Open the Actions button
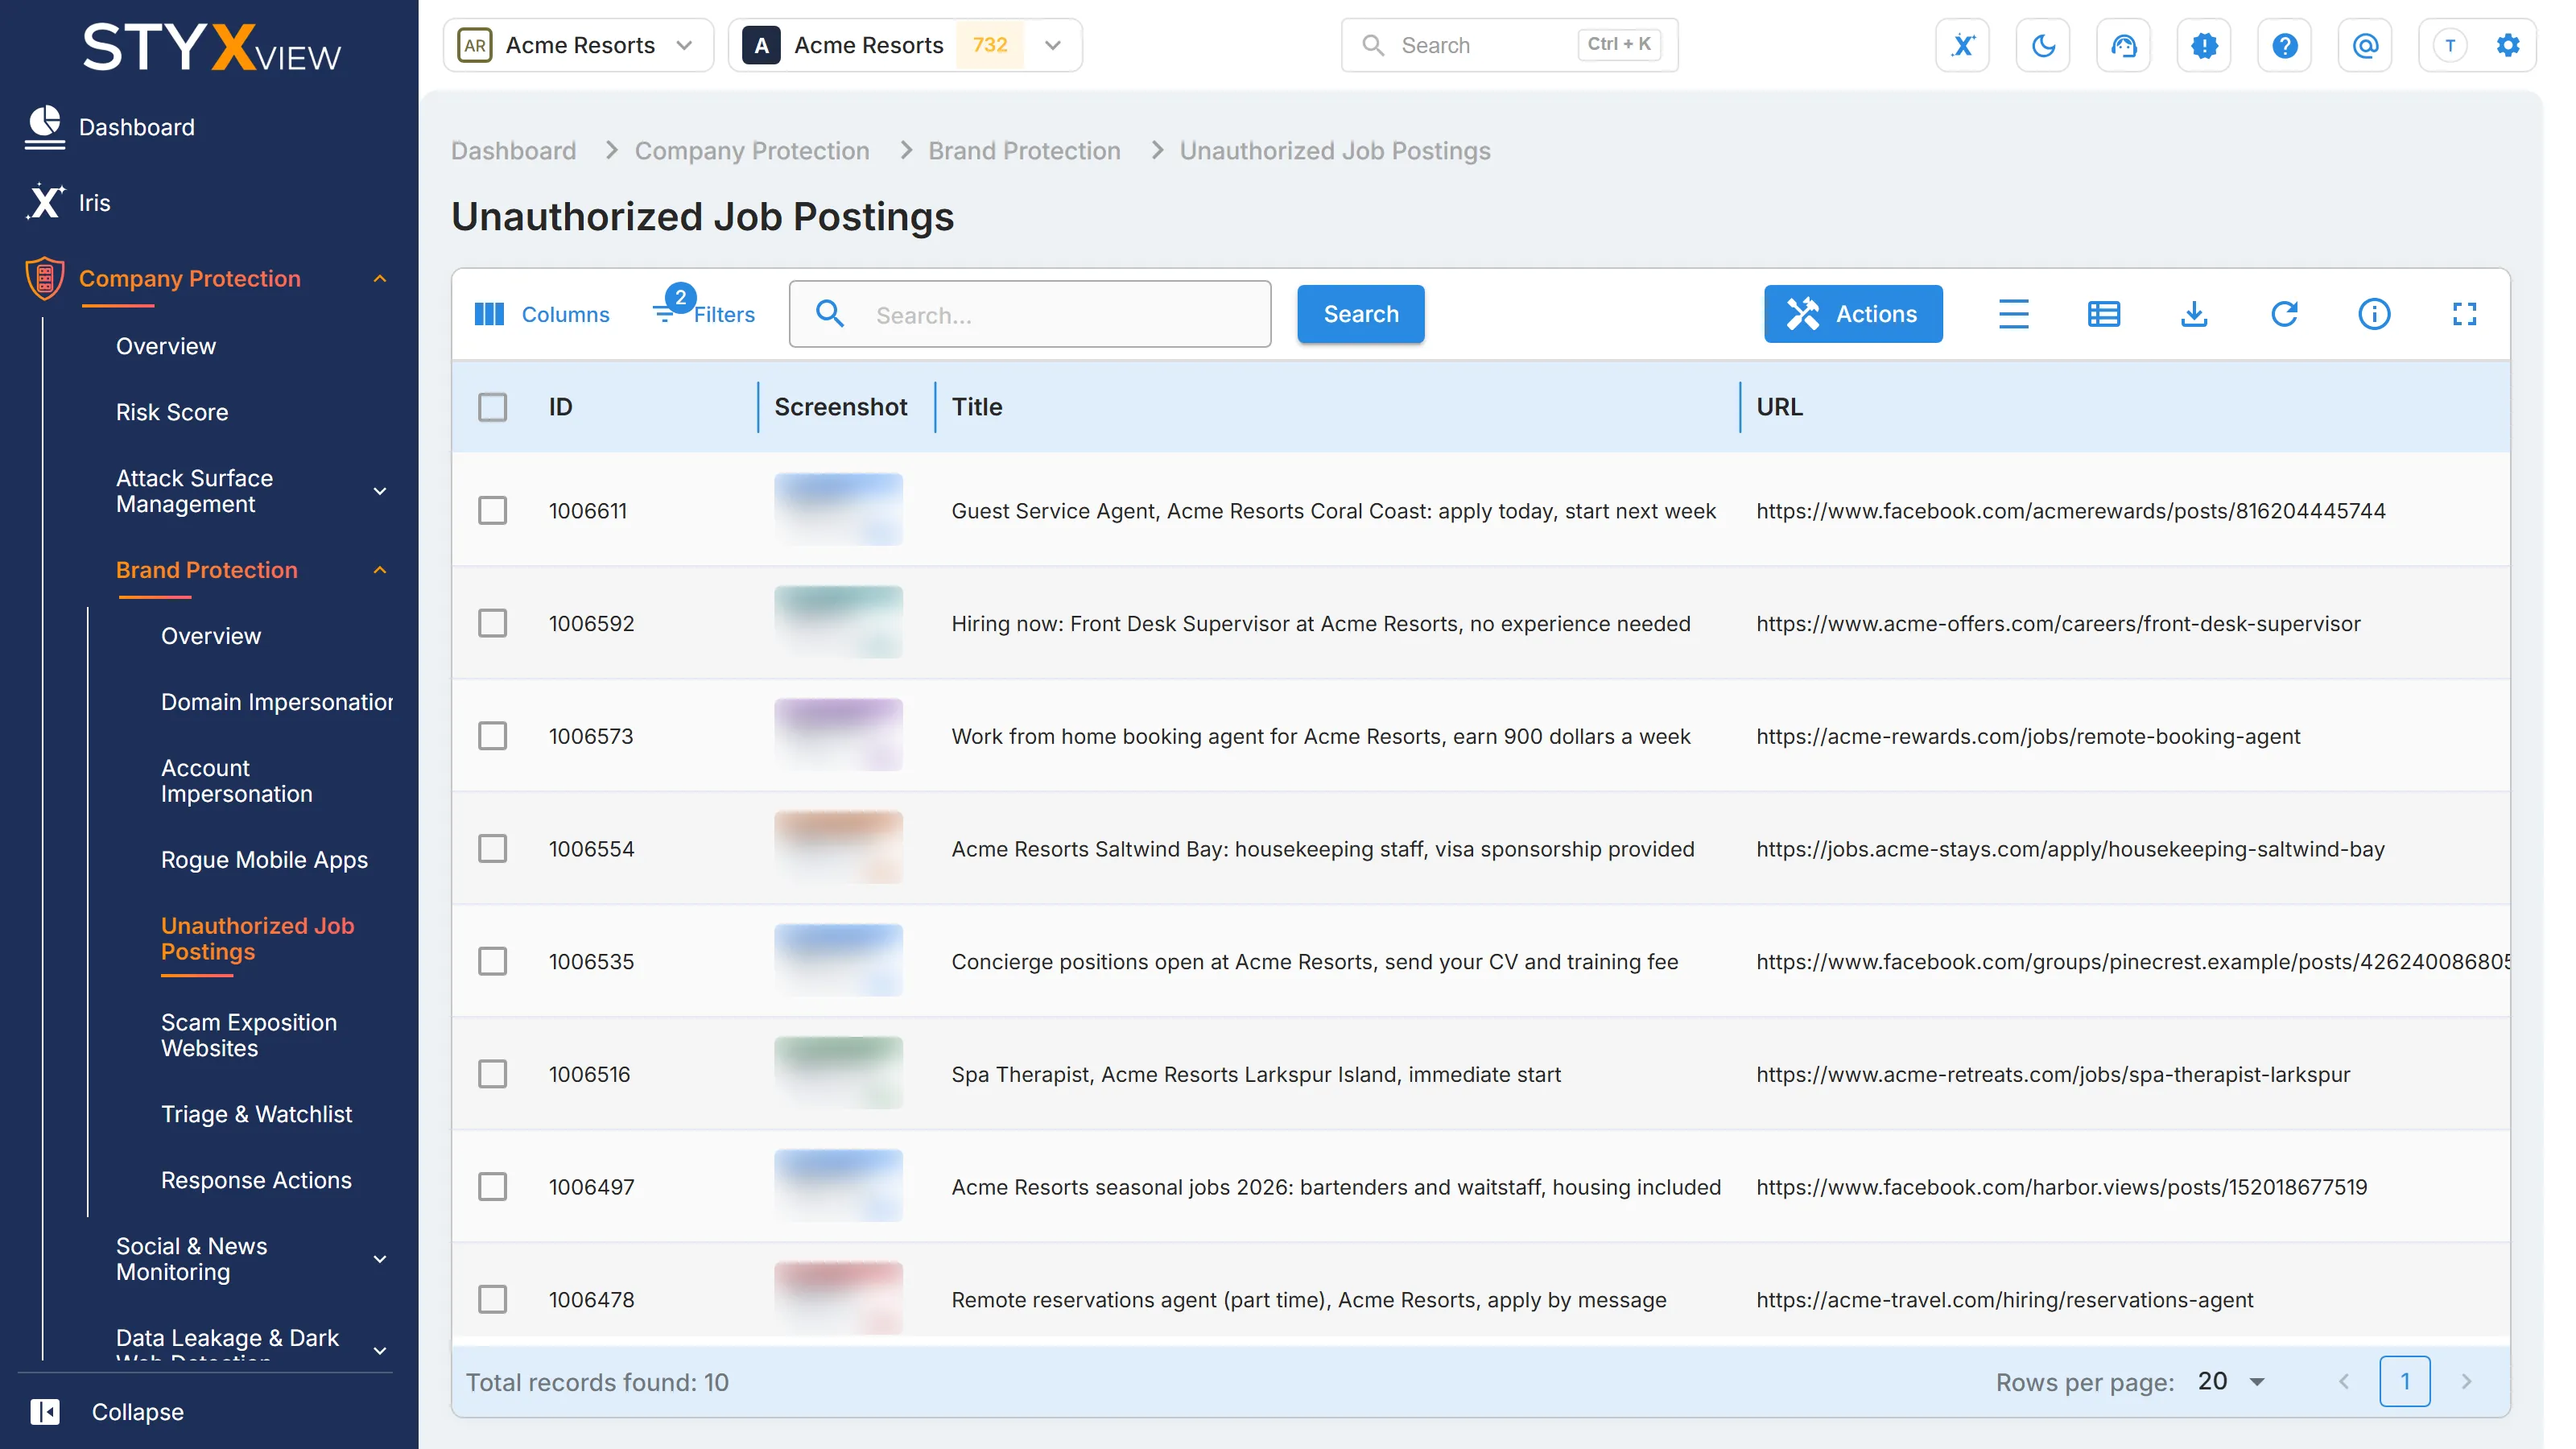This screenshot has height=1449, width=2576. [1853, 314]
